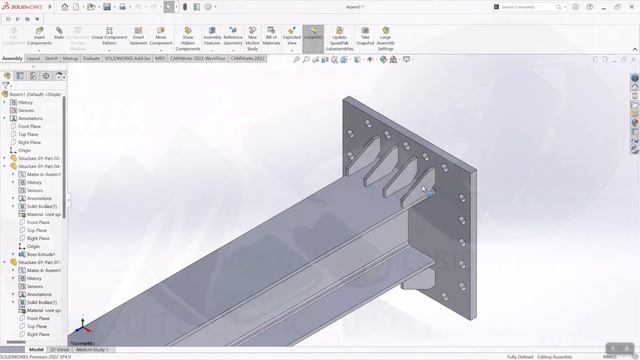Open the CAMWorks 2022 Workflow tab
640x360 pixels.
[198, 58]
